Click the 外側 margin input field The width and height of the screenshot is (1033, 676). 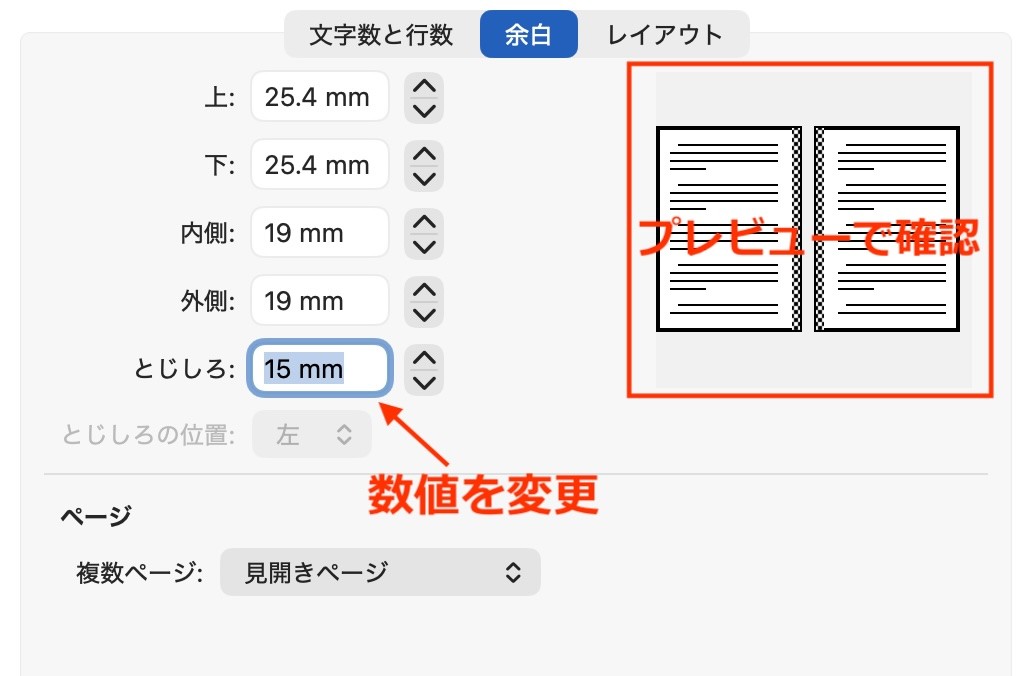320,300
